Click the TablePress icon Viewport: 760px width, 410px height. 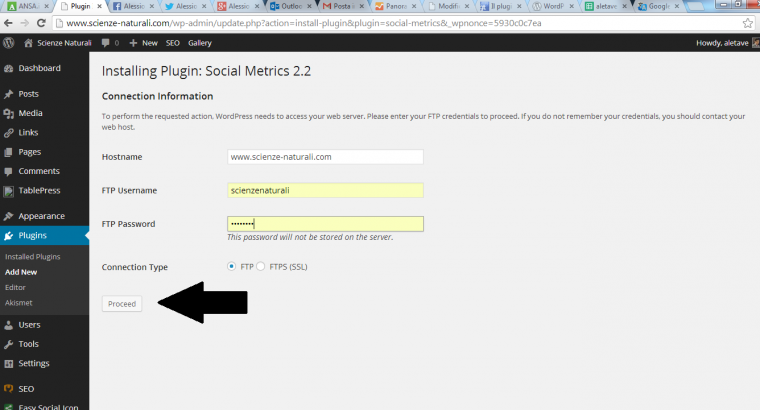(8, 191)
